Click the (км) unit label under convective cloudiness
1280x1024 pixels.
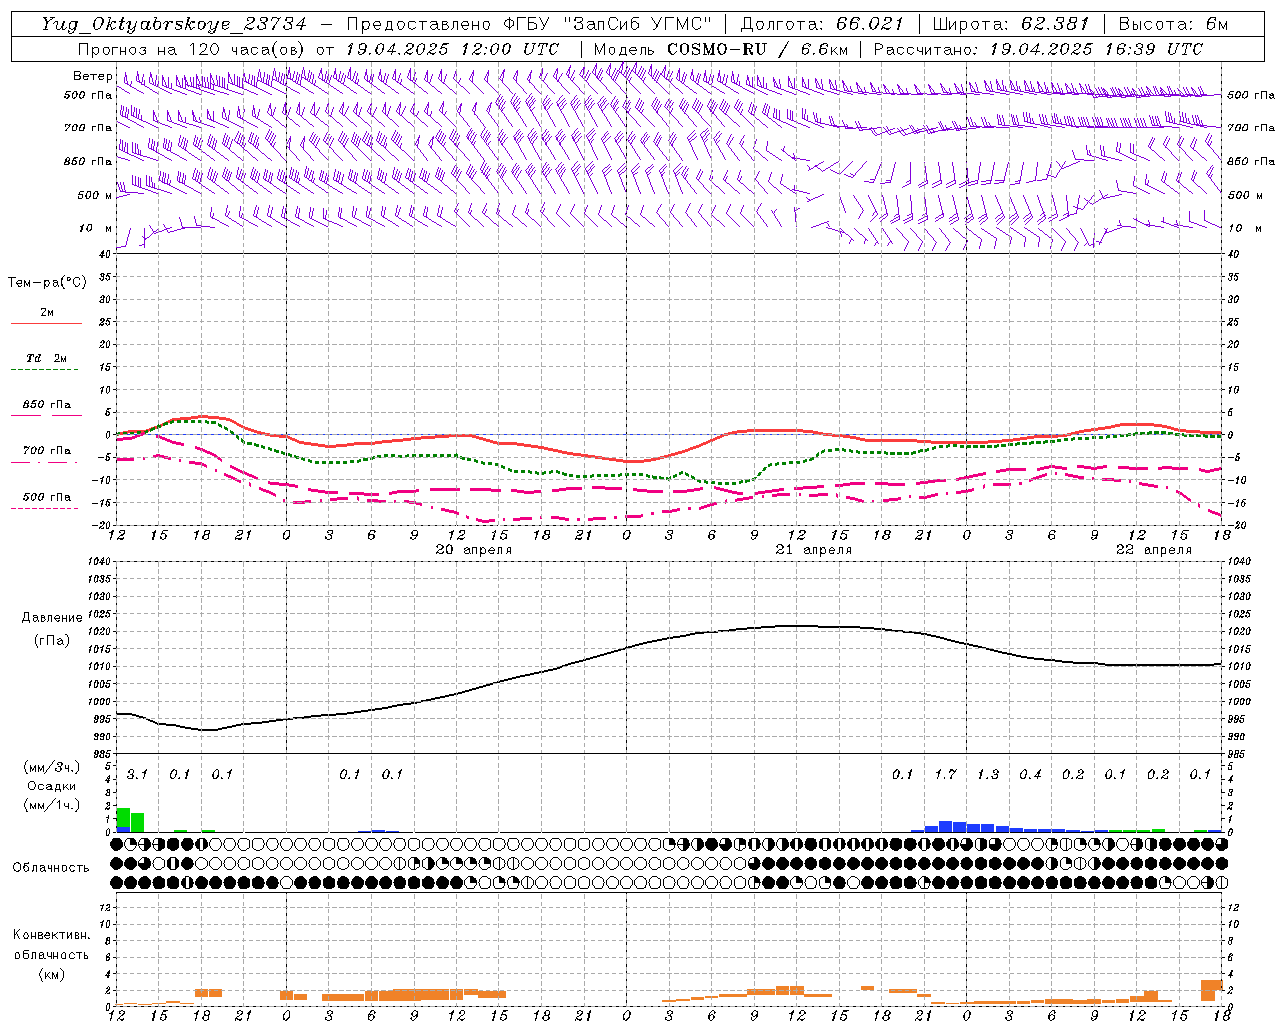pos(51,974)
